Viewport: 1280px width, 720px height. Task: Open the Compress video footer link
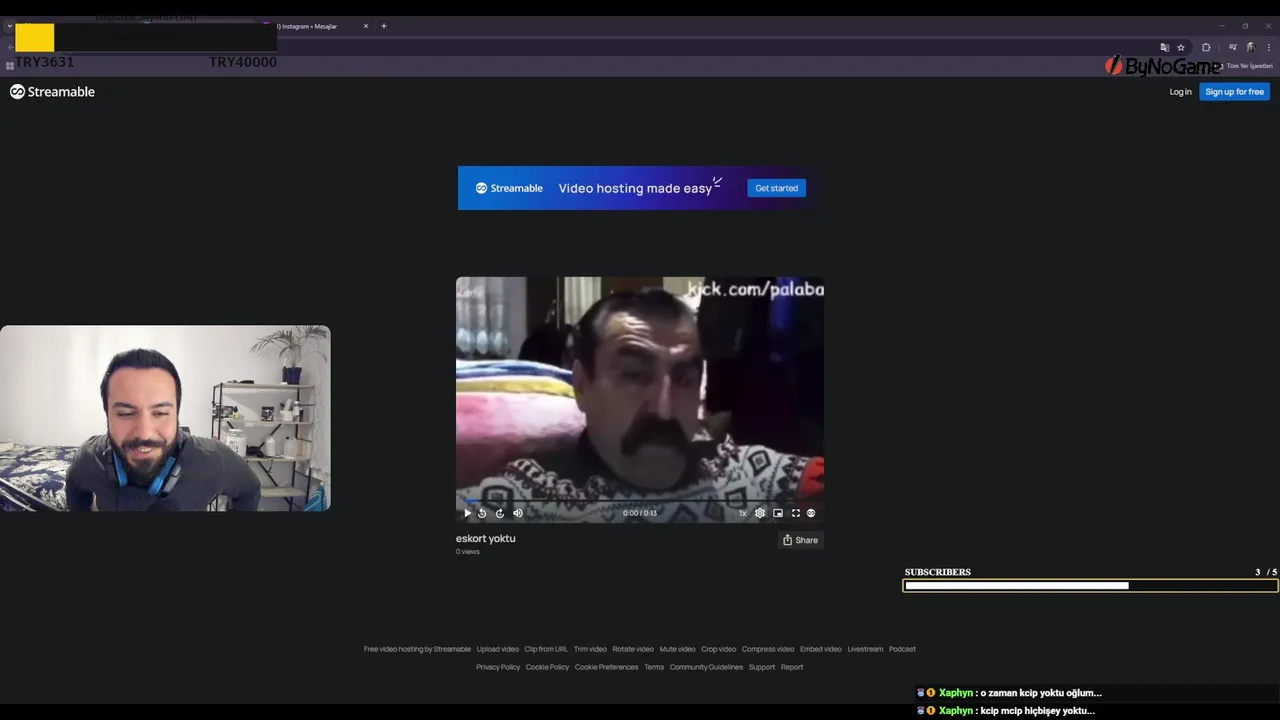pos(768,649)
